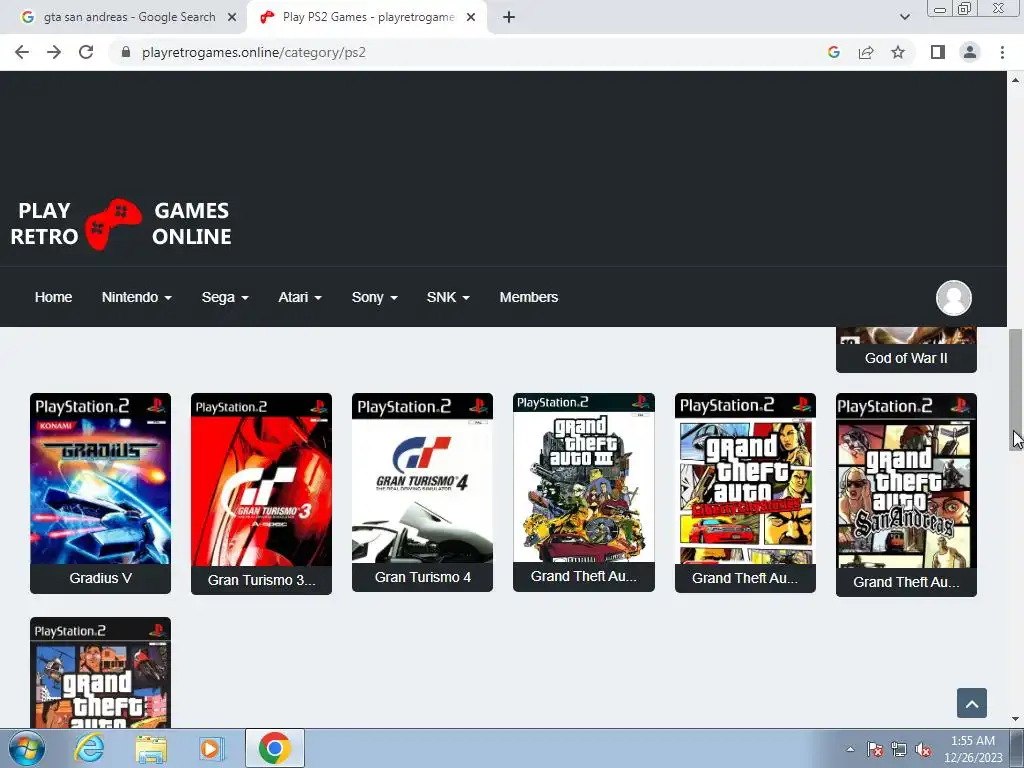1024x768 pixels.
Task: Open the browser side panel icon
Action: point(938,52)
